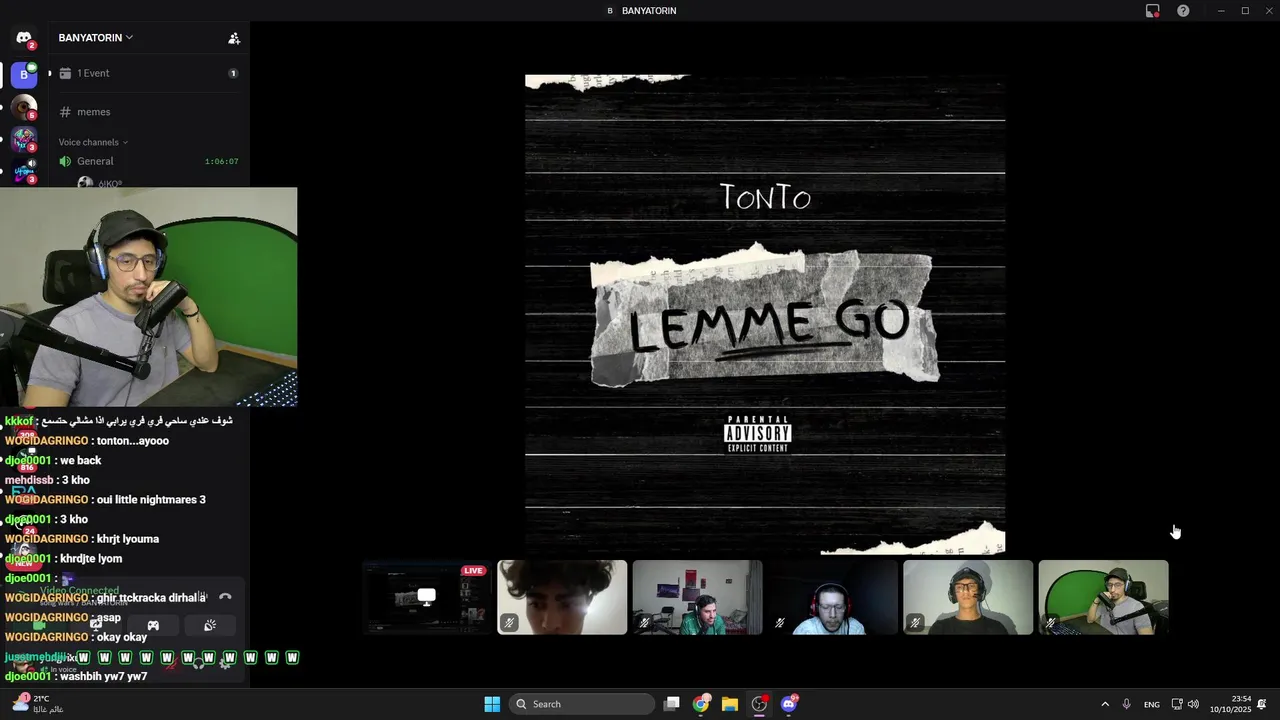The image size is (1280, 720).
Task: Toggle deafen headphones icon in user panel
Action: 198,664
